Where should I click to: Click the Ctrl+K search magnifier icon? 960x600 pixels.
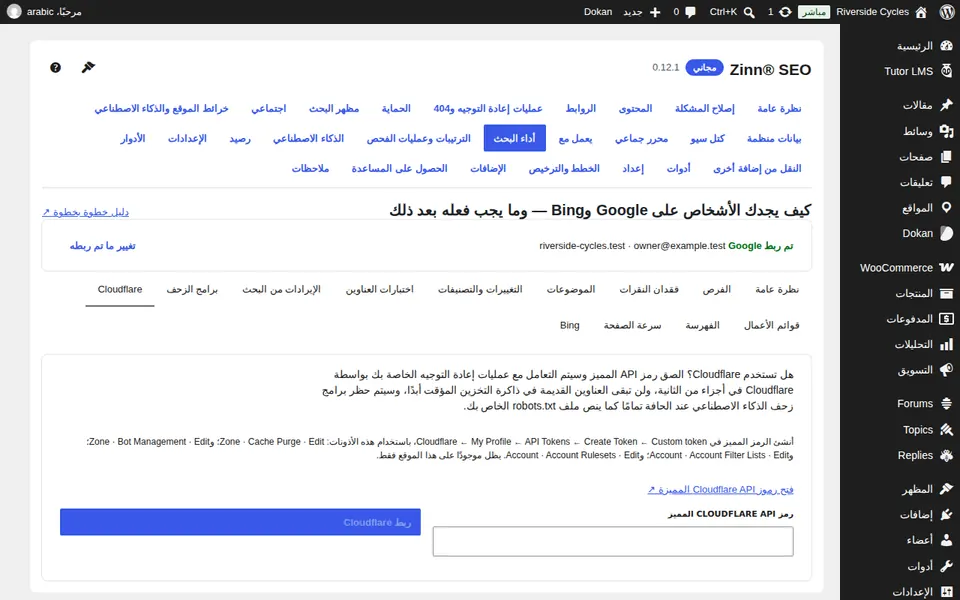coord(749,12)
